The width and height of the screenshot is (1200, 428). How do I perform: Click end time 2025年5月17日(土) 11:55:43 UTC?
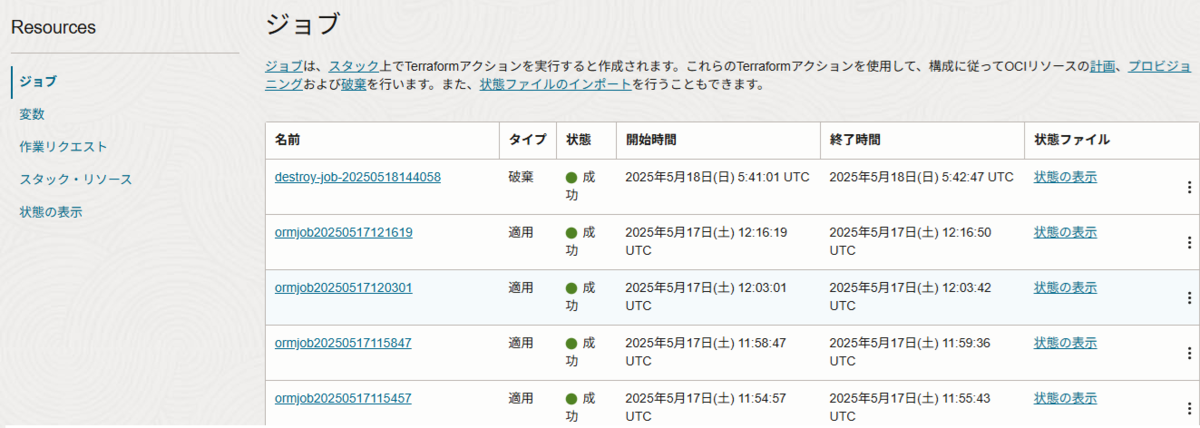point(911,406)
